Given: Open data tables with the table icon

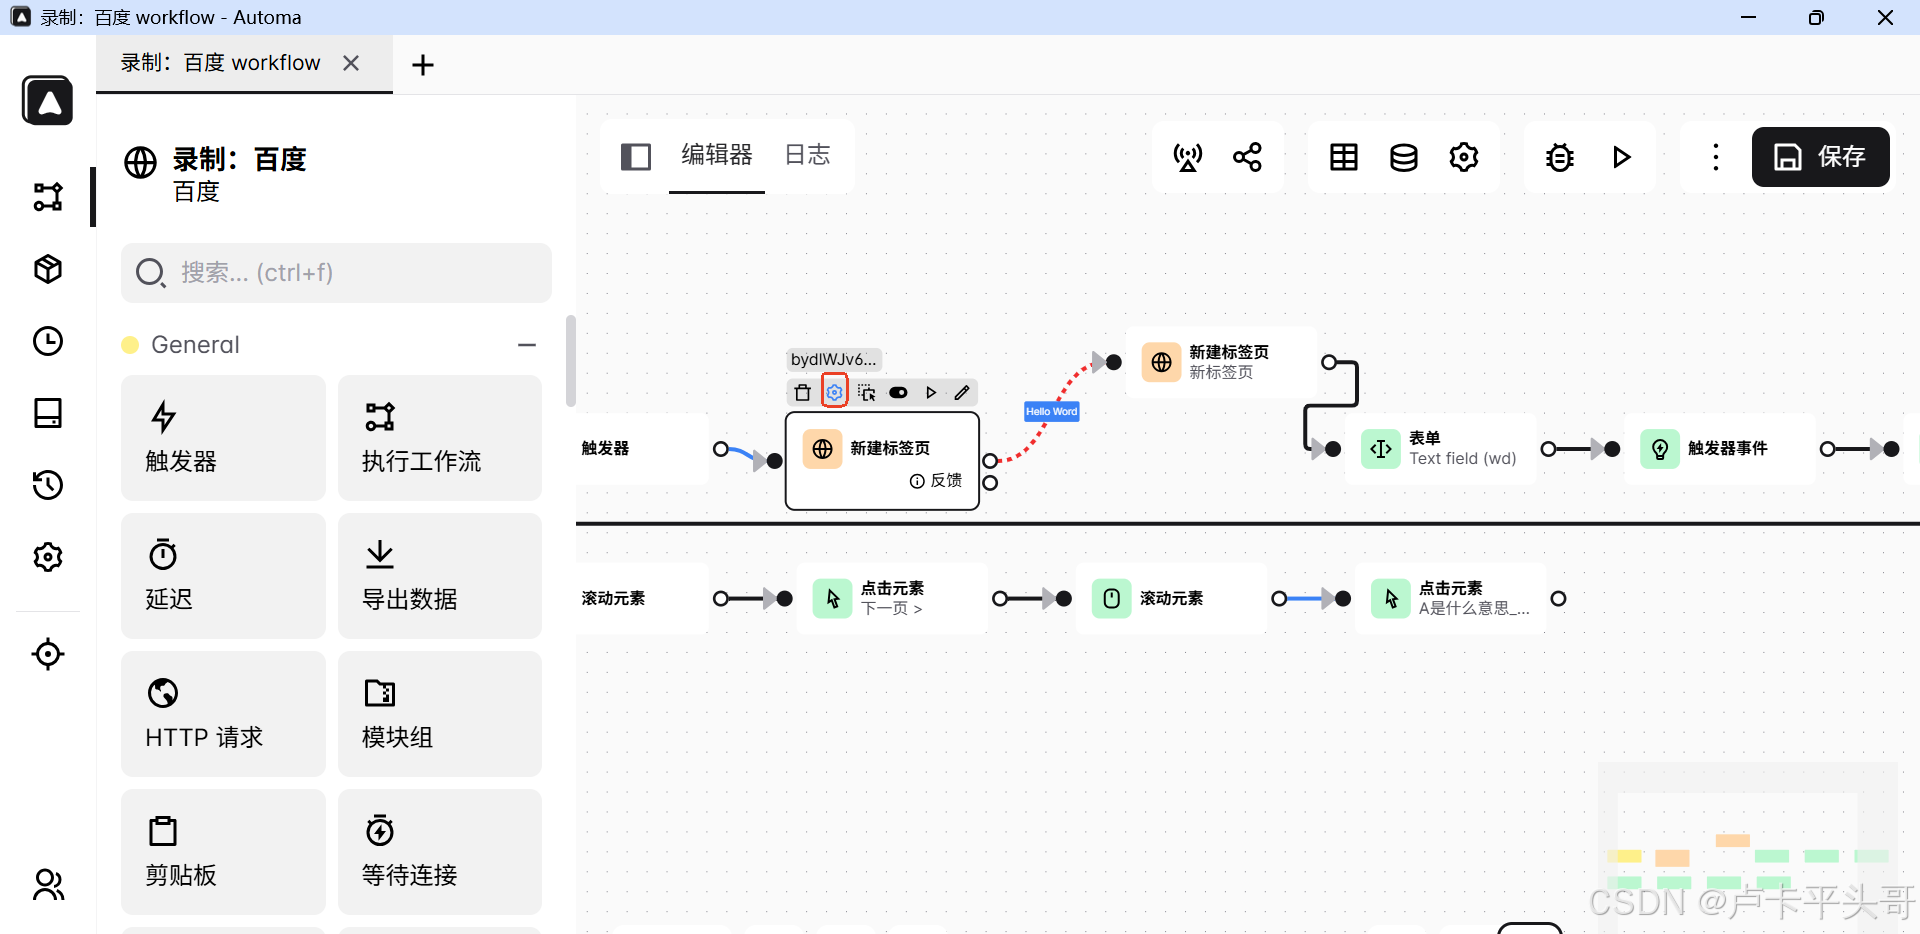Looking at the screenshot, I should pos(1343,157).
